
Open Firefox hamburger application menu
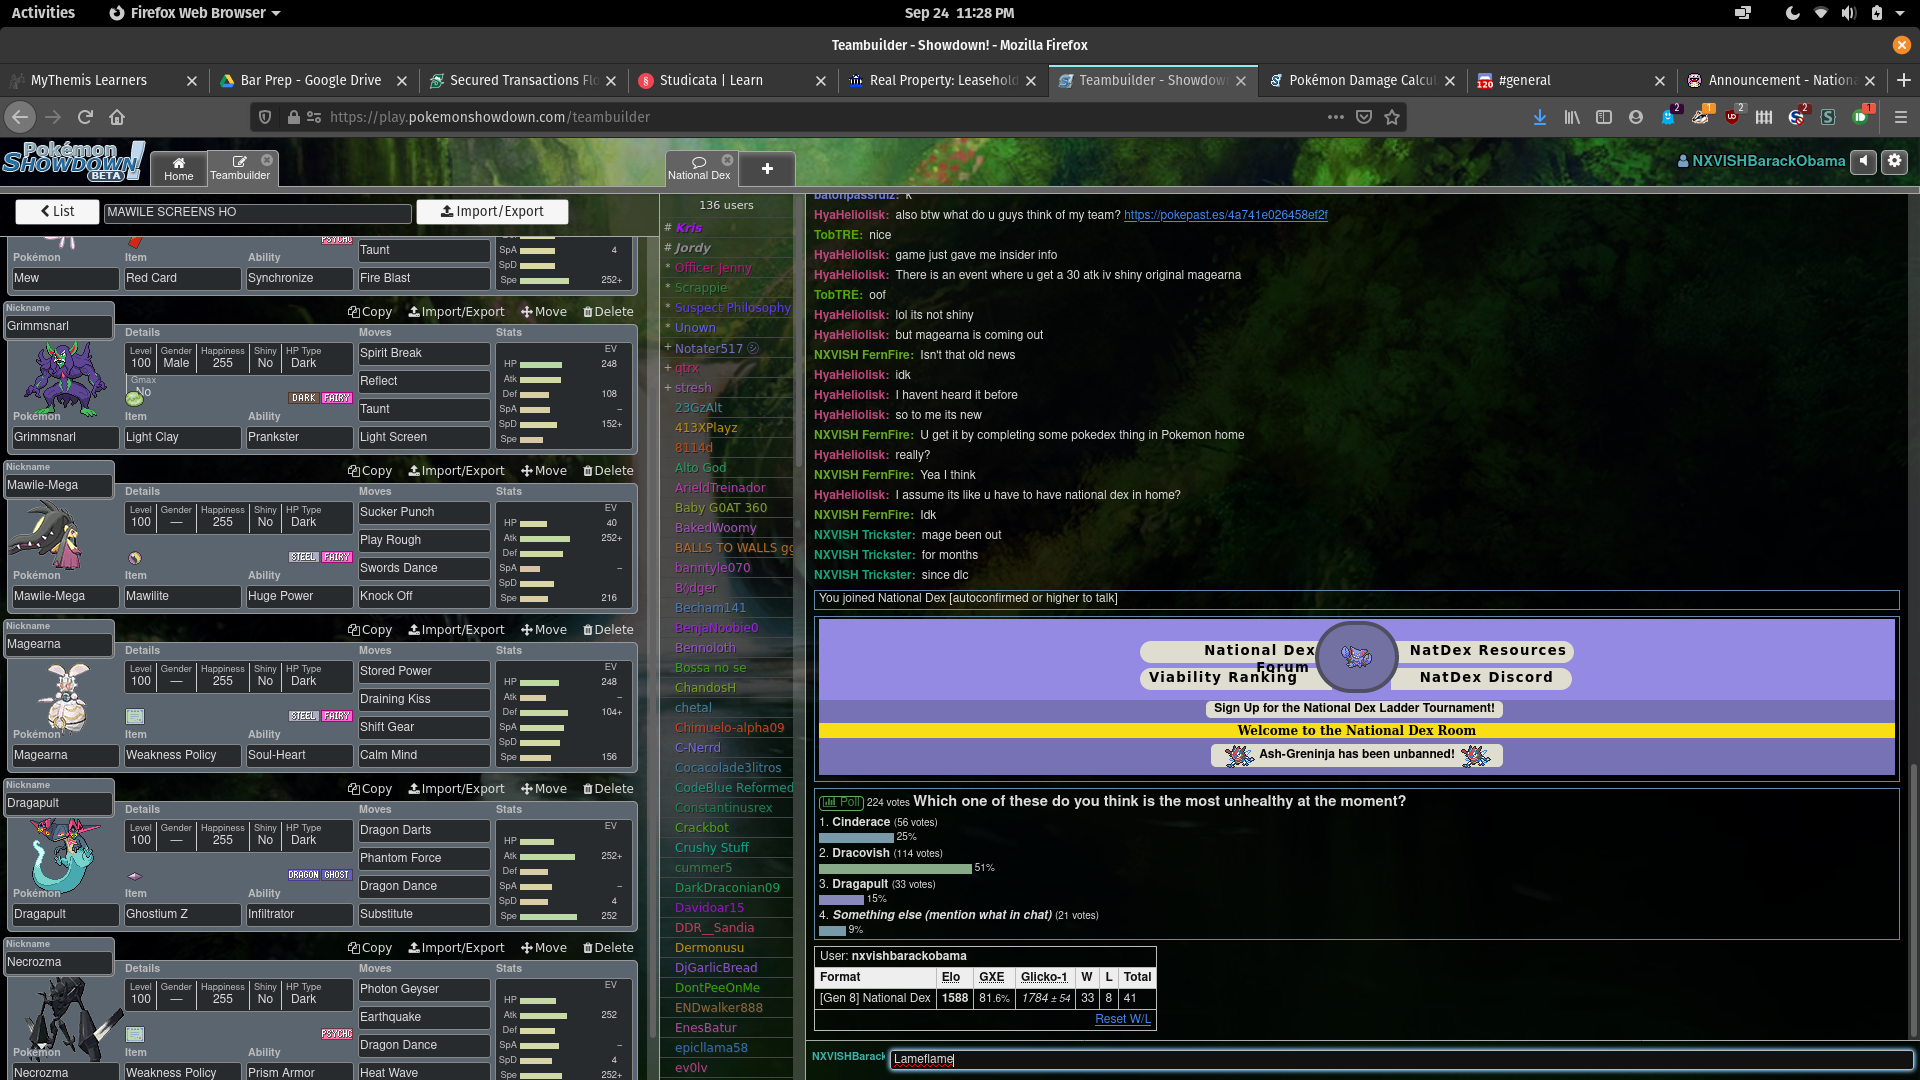point(1901,117)
